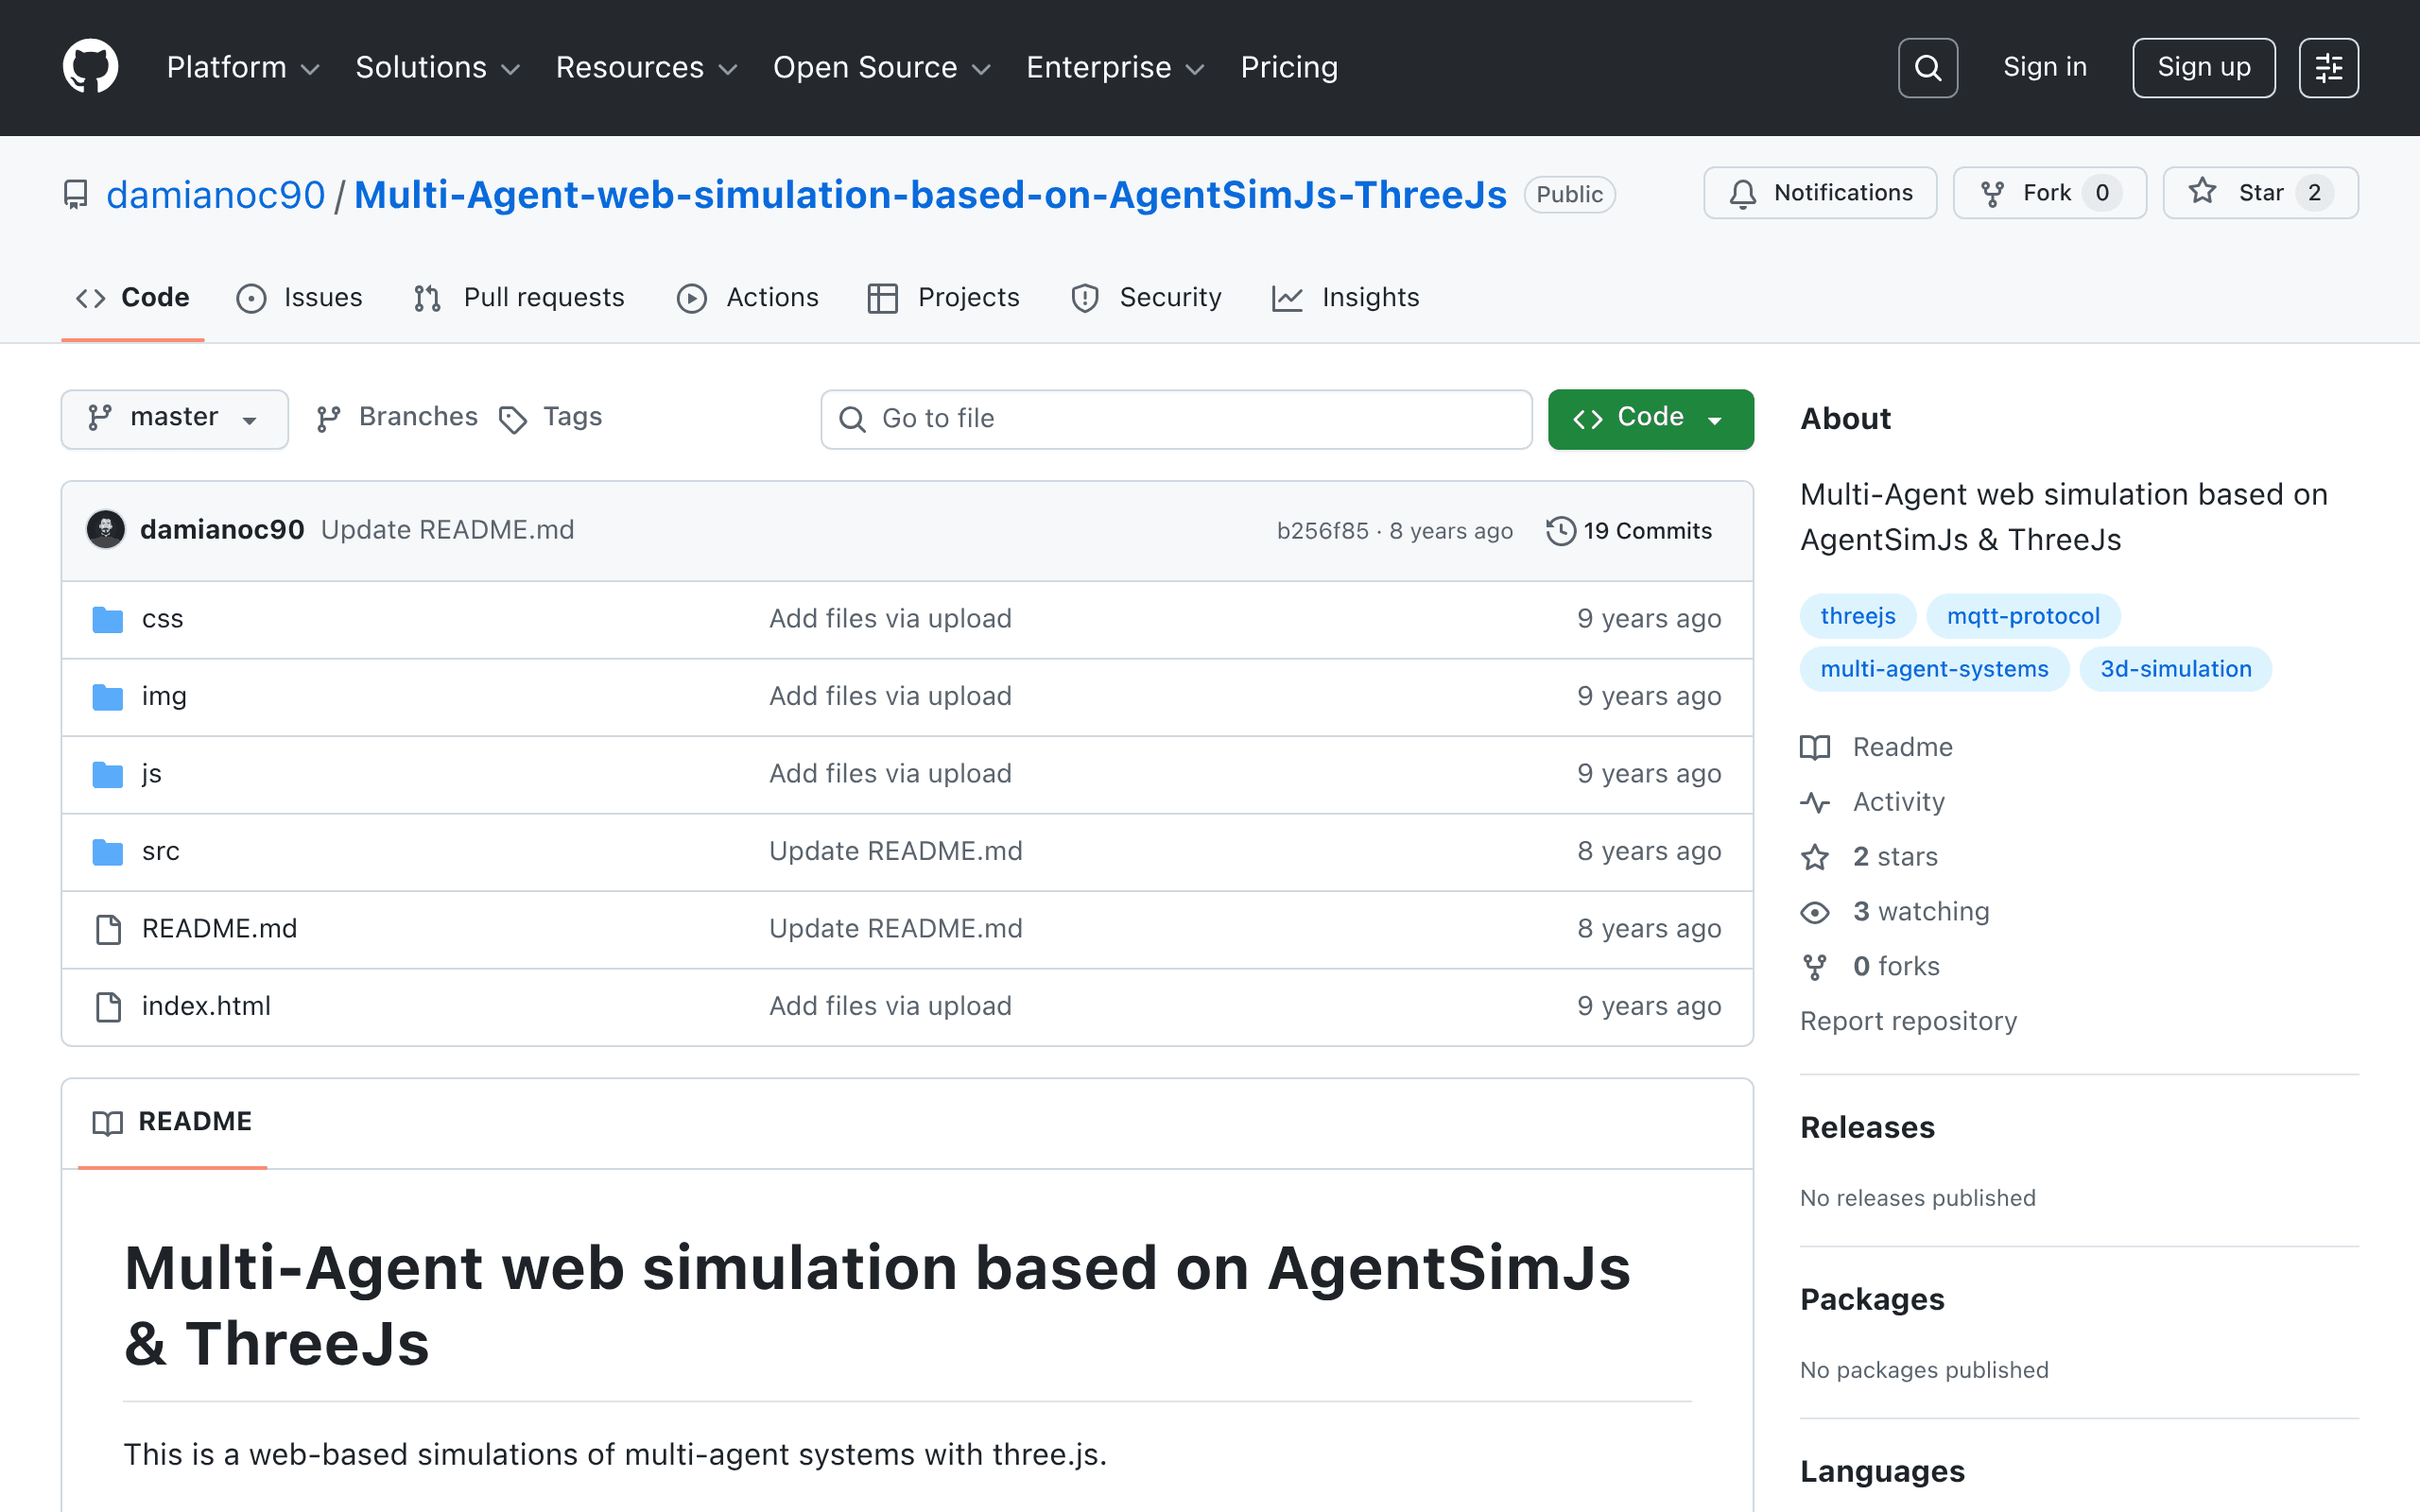Click the Notifications bell icon
2420x1512 pixels.
point(1743,193)
